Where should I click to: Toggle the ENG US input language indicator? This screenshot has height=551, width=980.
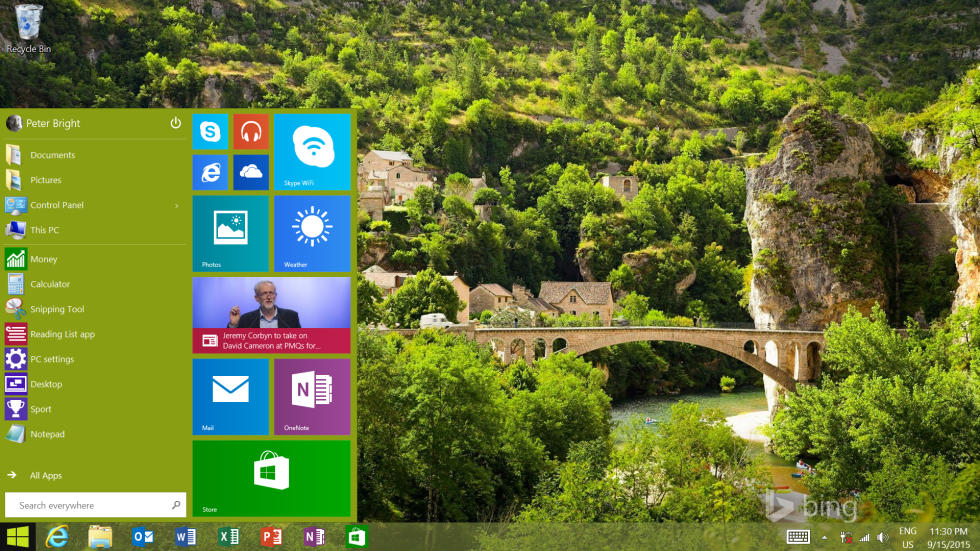(907, 537)
